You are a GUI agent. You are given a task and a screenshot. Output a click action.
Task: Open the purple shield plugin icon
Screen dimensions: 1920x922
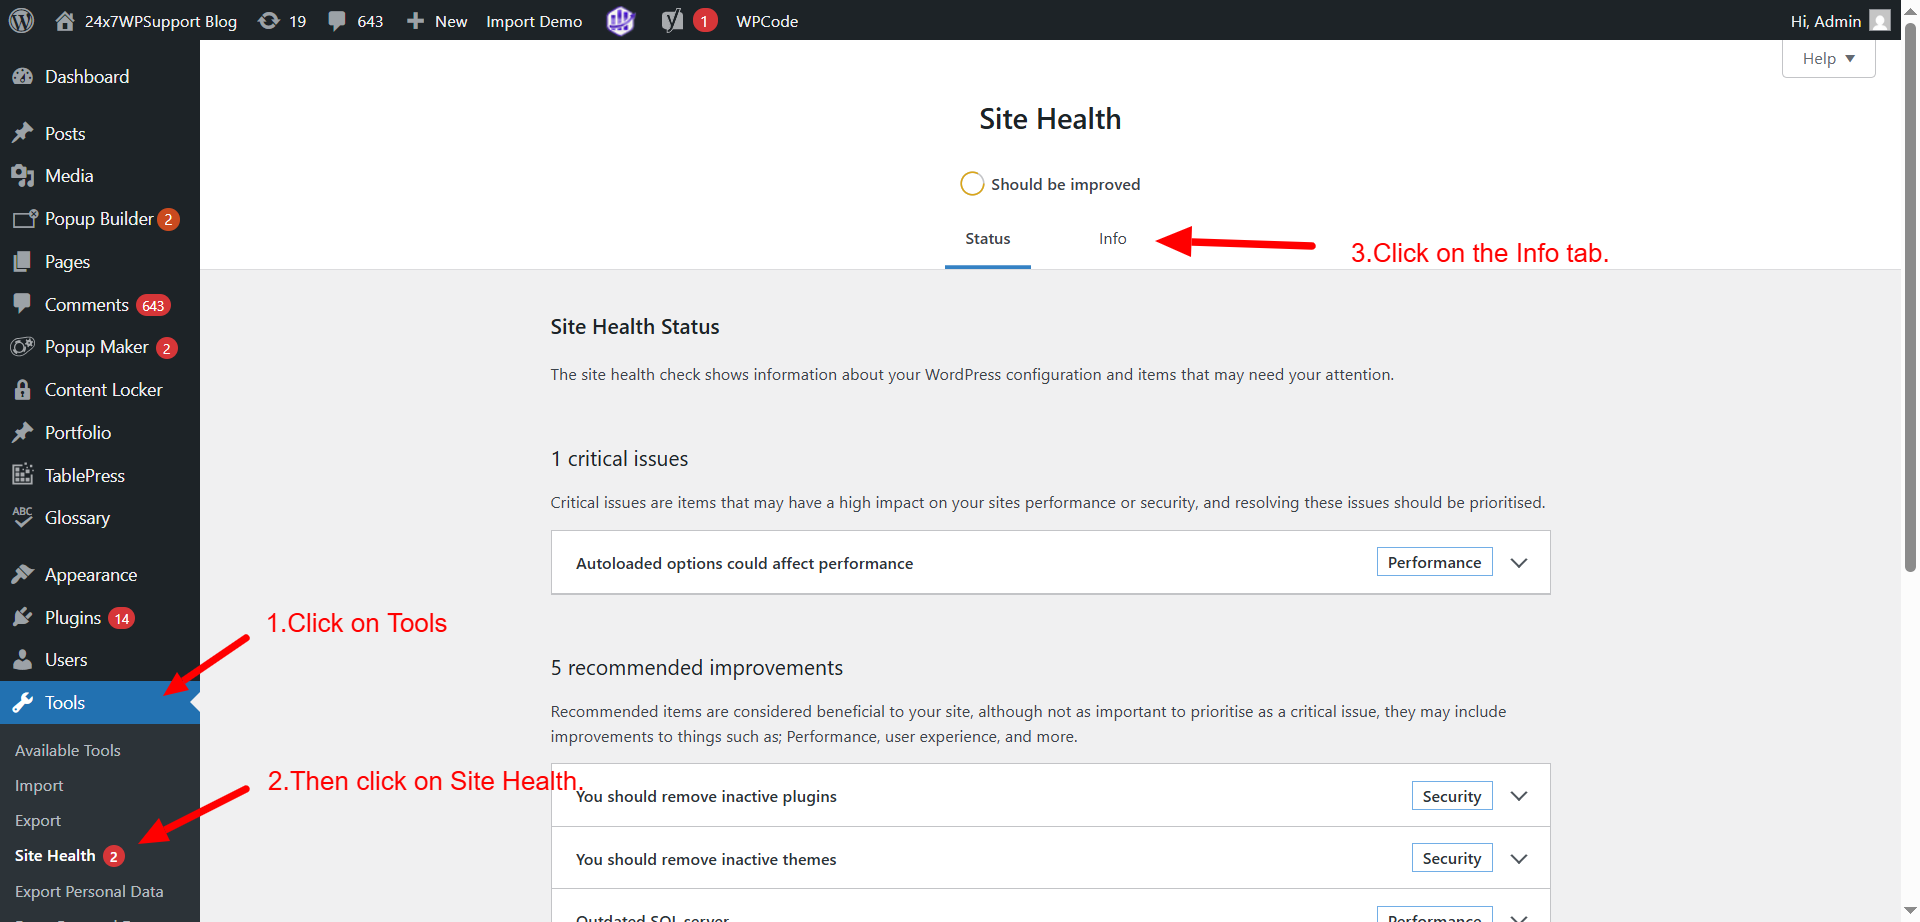click(621, 21)
